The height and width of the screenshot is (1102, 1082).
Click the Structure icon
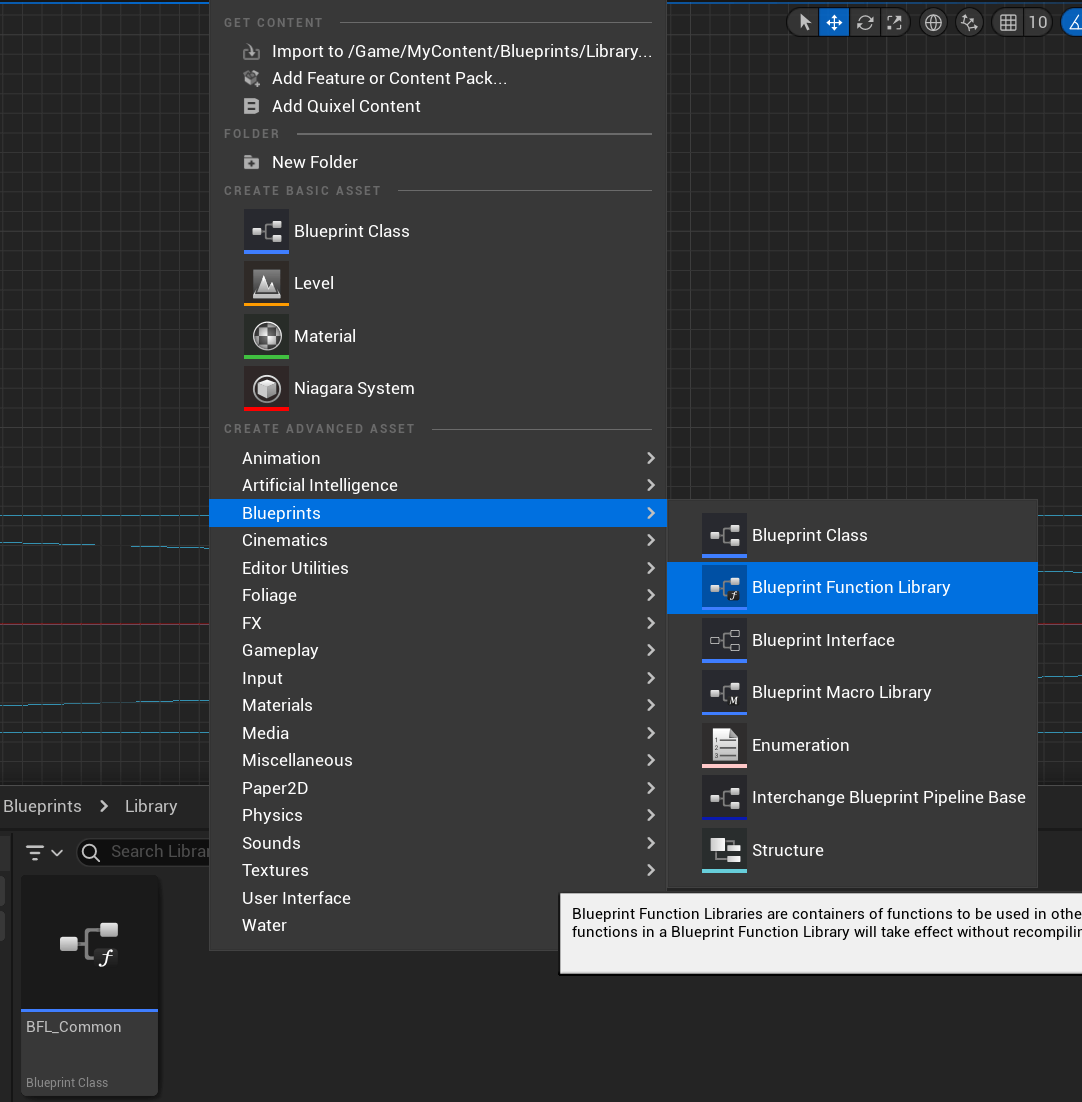click(724, 850)
